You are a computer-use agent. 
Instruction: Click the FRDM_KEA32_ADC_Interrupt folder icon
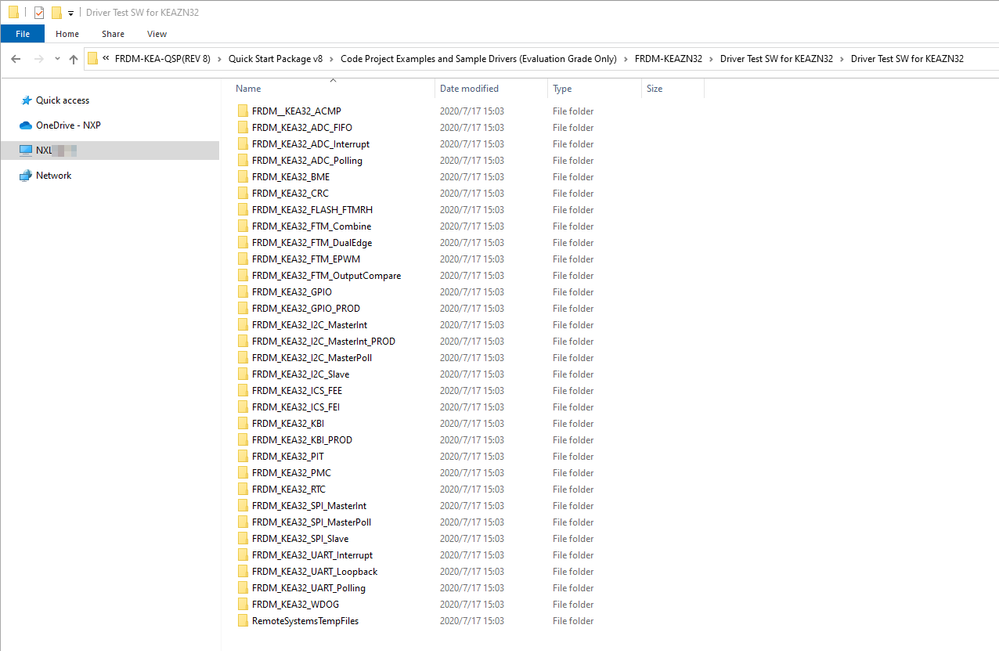(243, 144)
